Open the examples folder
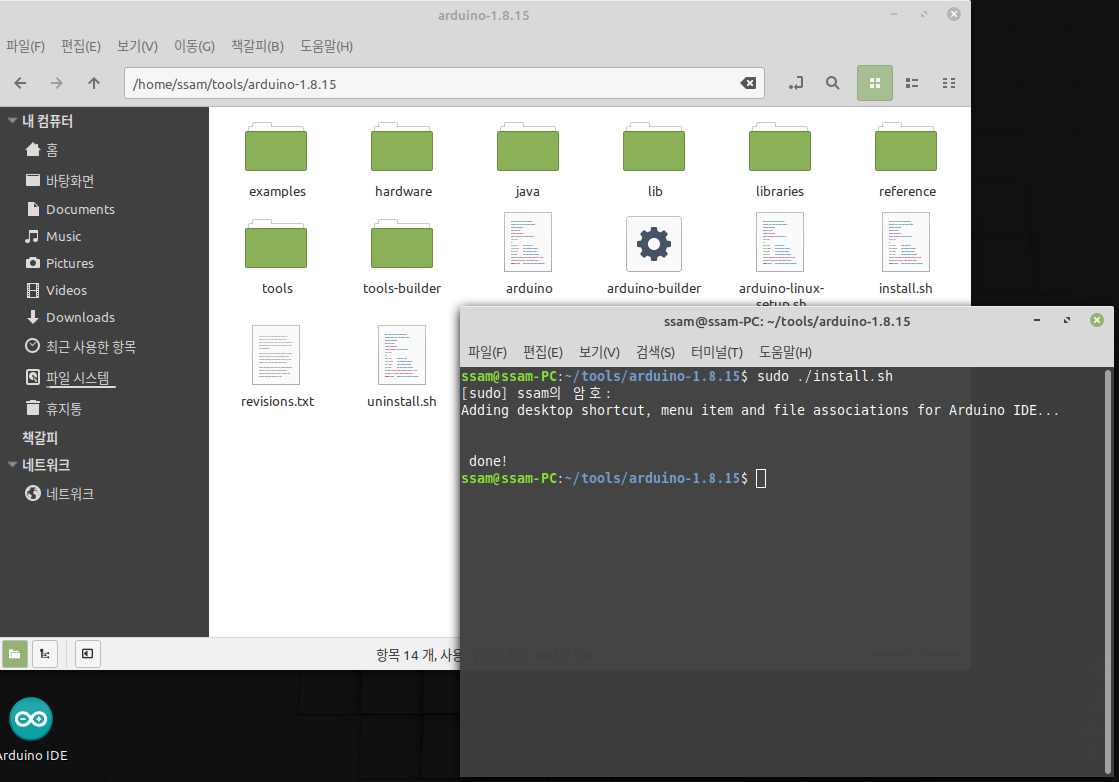The width and height of the screenshot is (1119, 782). 277,160
